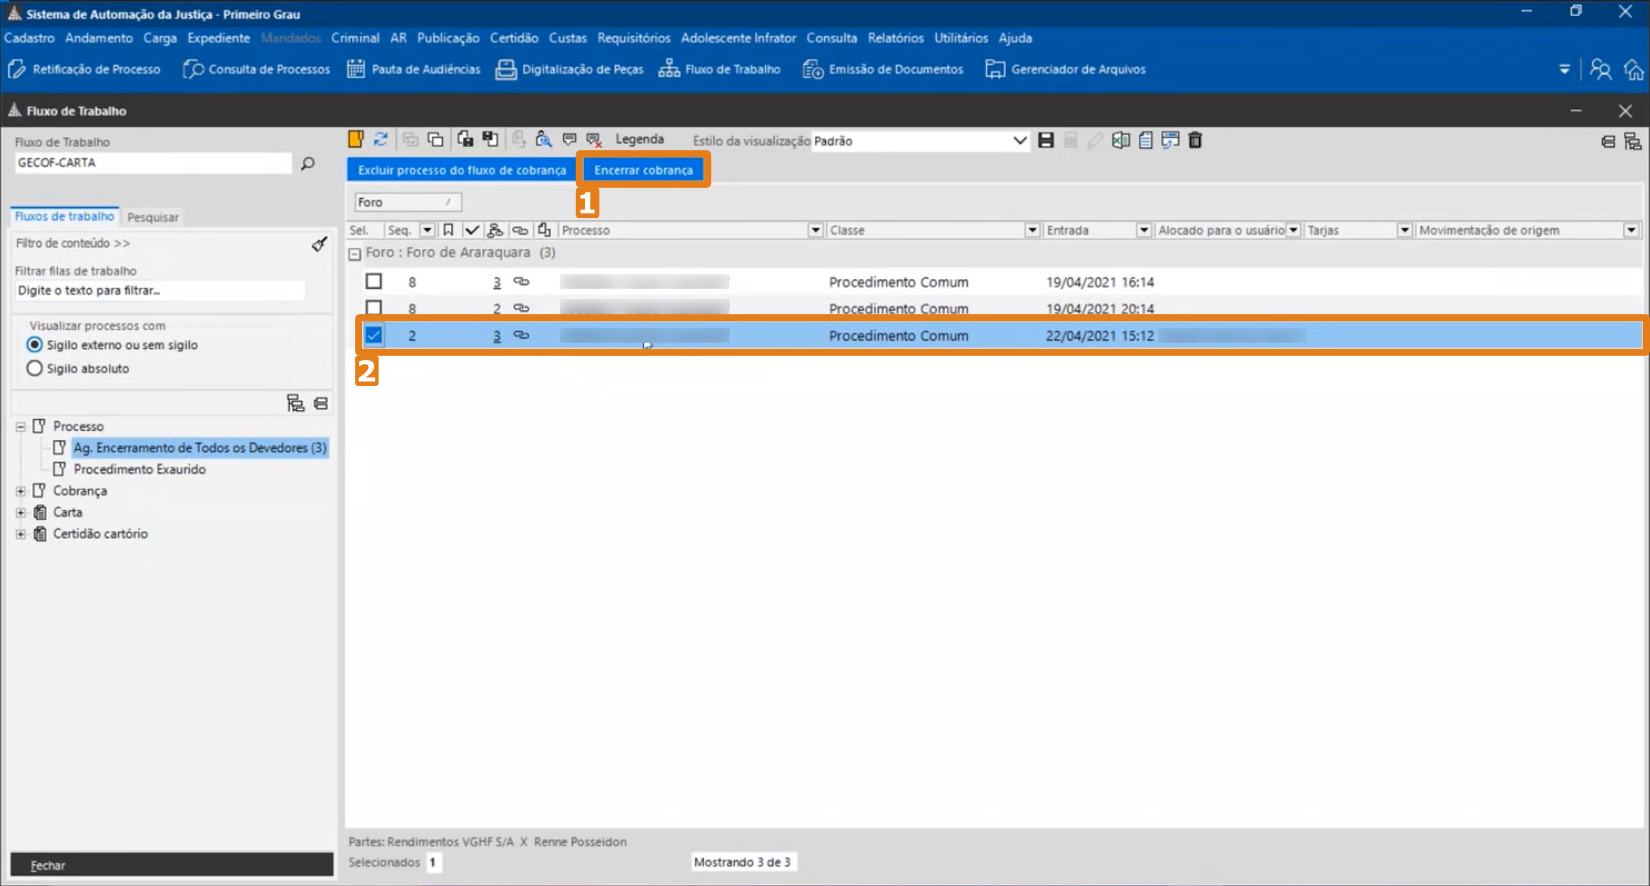This screenshot has width=1650, height=886.
Task: Click search icon beside GECOF-CARTA field
Action: (308, 163)
